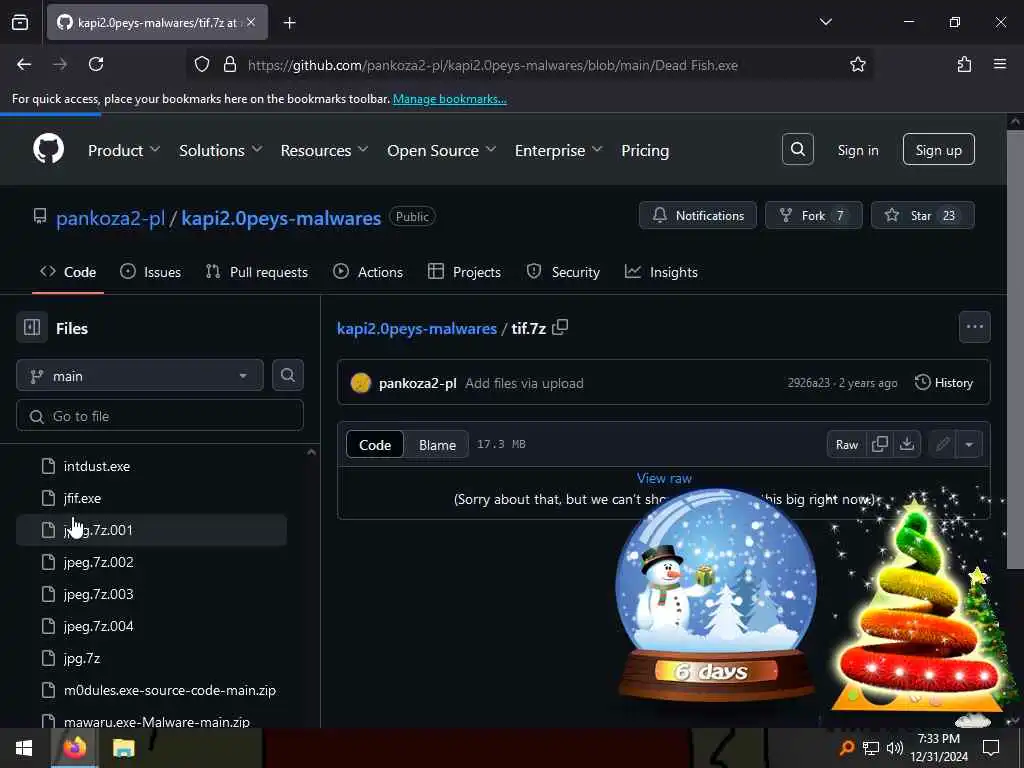Viewport: 1024px width, 768px height.
Task: Click the Manage bookmarks link
Action: click(x=449, y=99)
